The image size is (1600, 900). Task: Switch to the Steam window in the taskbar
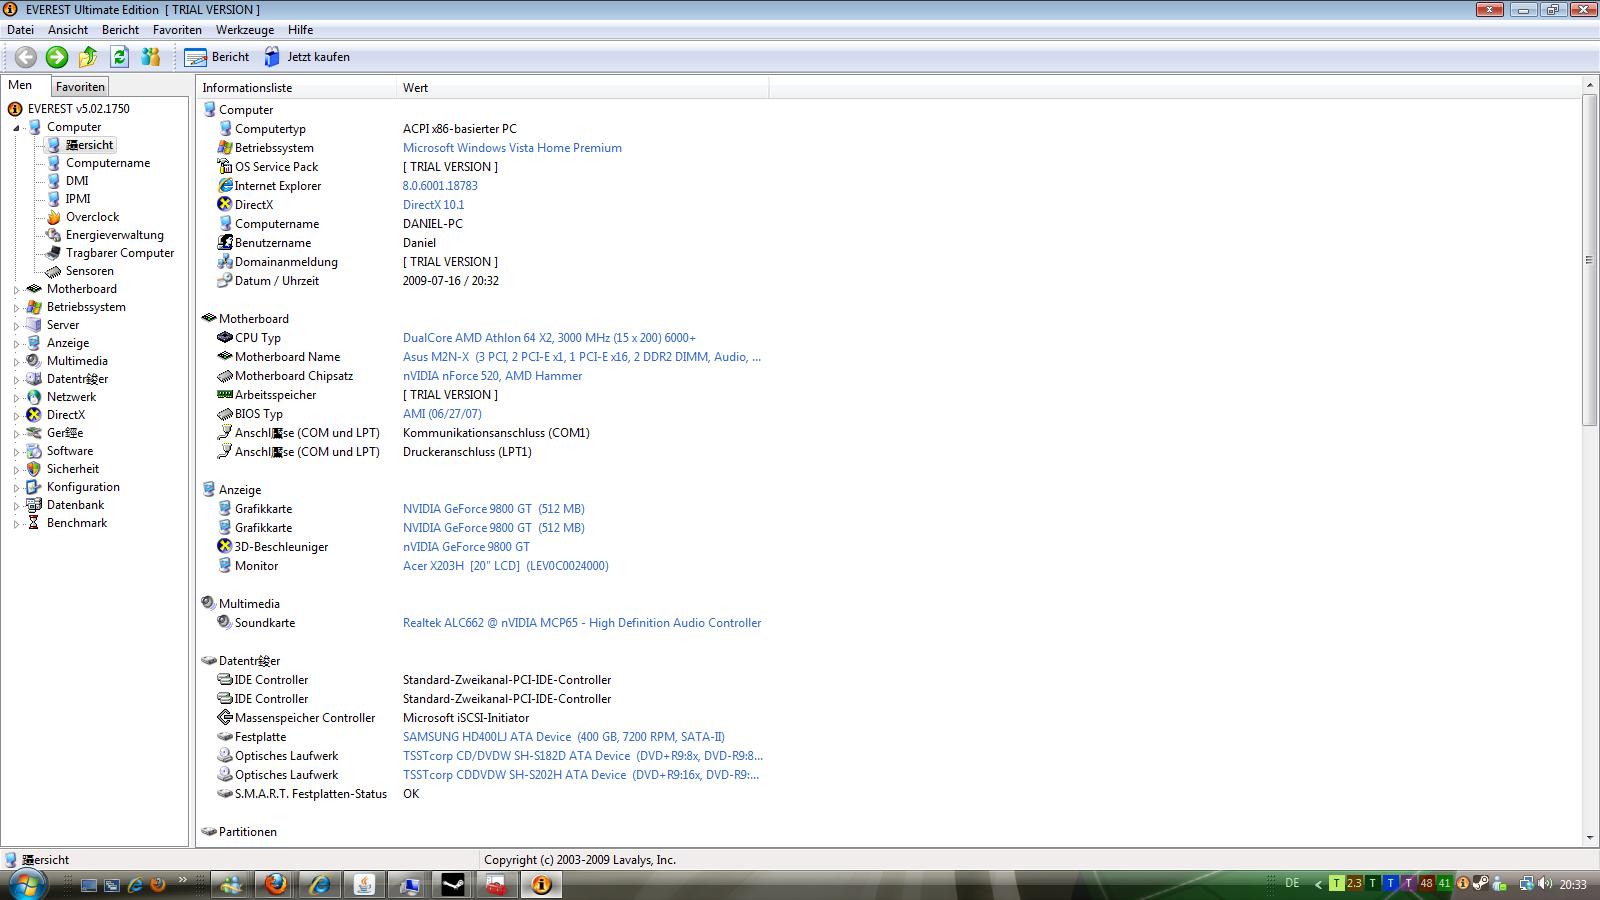point(453,884)
